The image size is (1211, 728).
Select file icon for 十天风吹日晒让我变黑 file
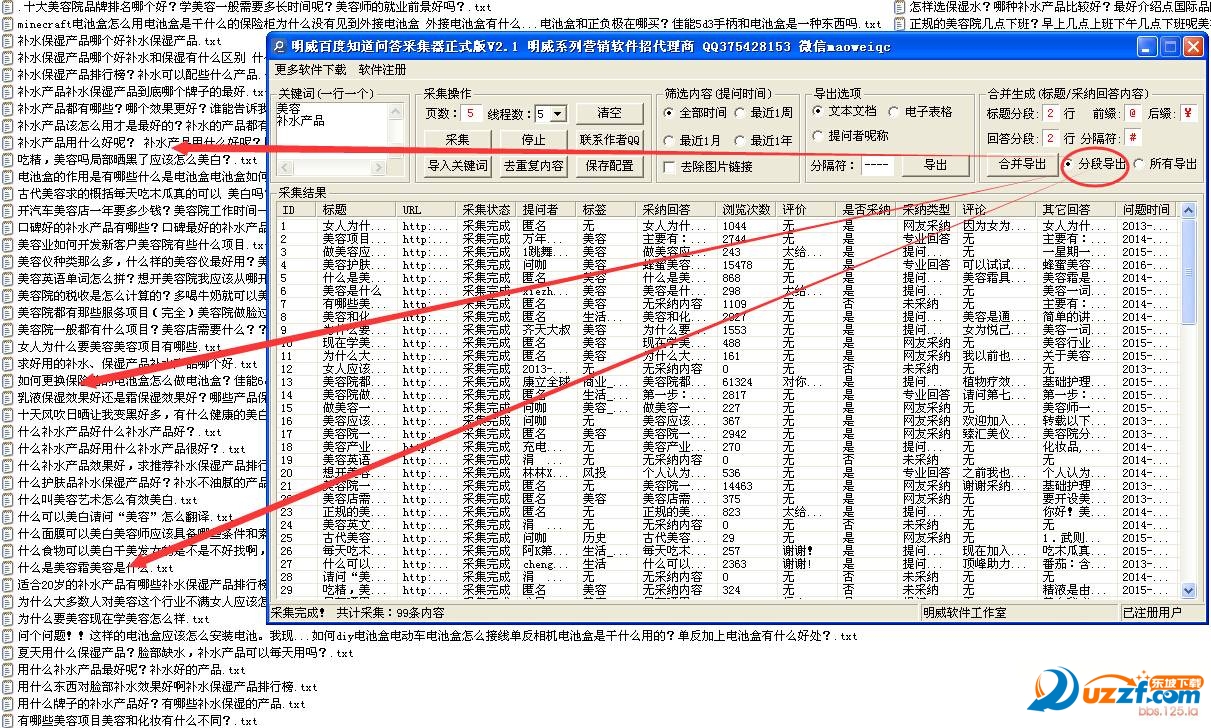point(8,415)
